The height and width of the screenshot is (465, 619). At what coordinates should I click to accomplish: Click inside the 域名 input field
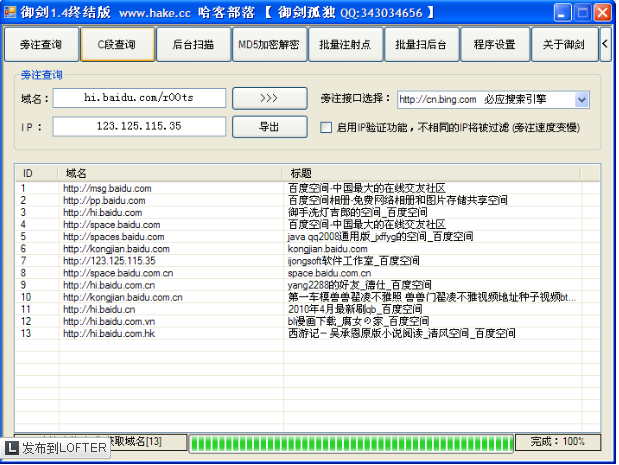139,99
